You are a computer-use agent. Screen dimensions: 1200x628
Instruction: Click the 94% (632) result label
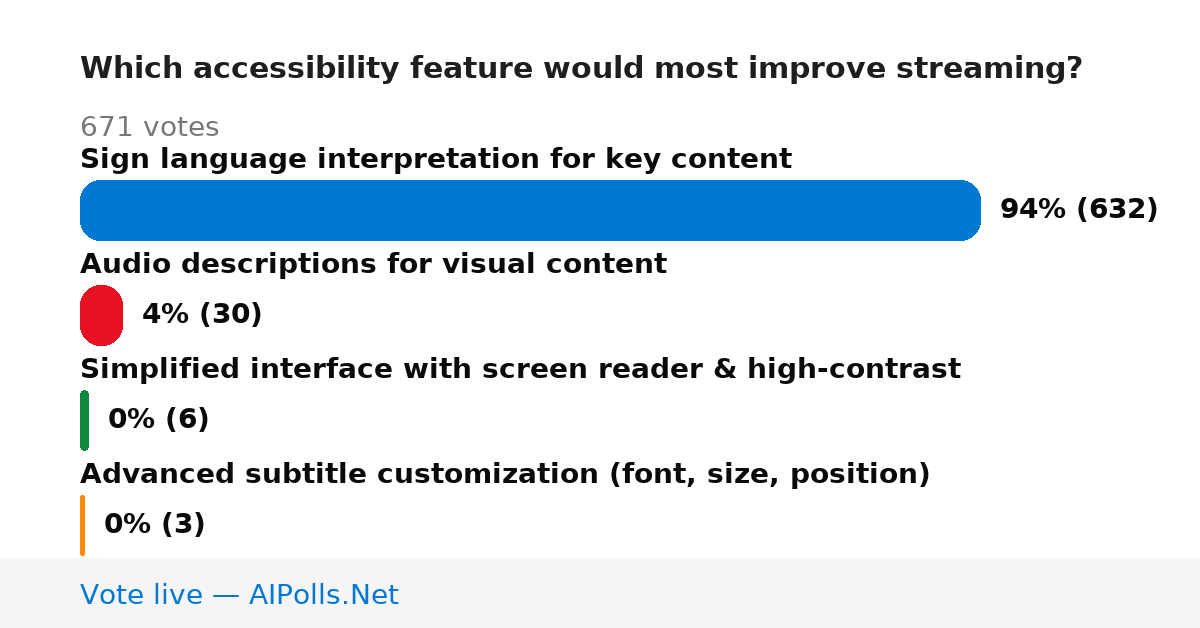[1079, 209]
